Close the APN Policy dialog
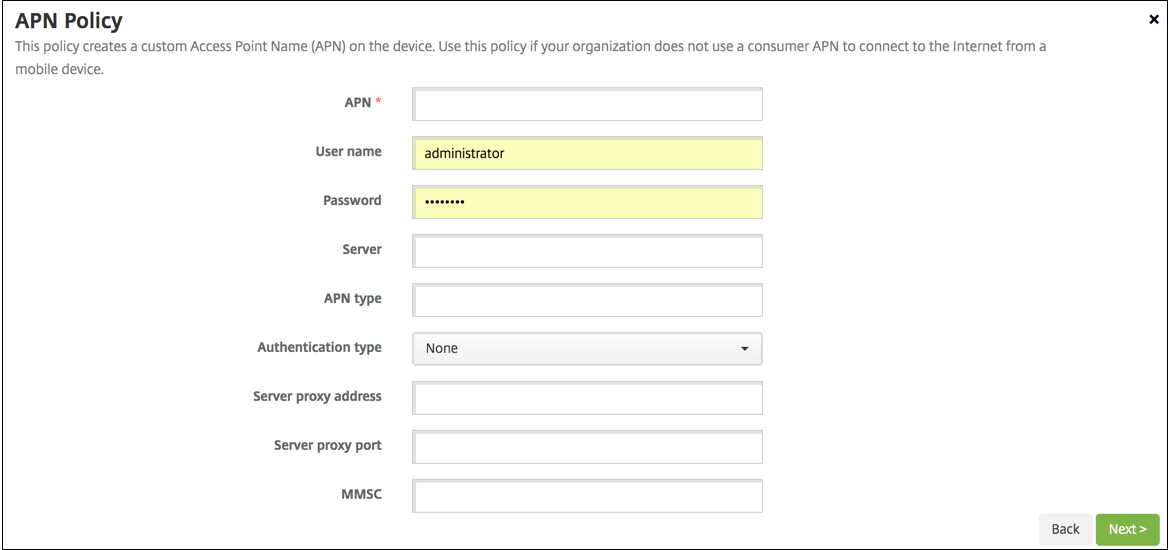The height and width of the screenshot is (550, 1172). pos(1155,19)
